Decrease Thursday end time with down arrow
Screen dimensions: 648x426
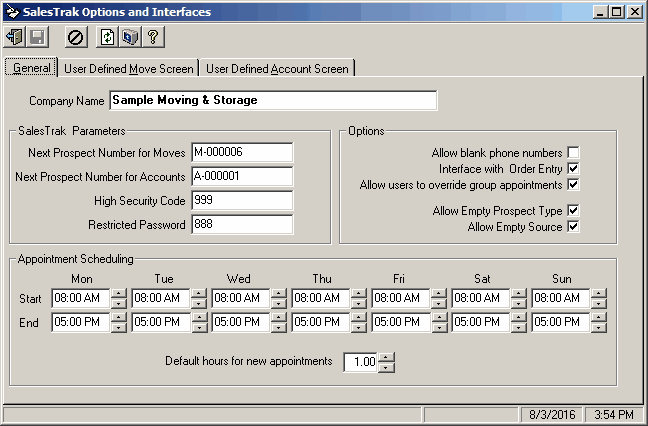pyautogui.click(x=359, y=328)
